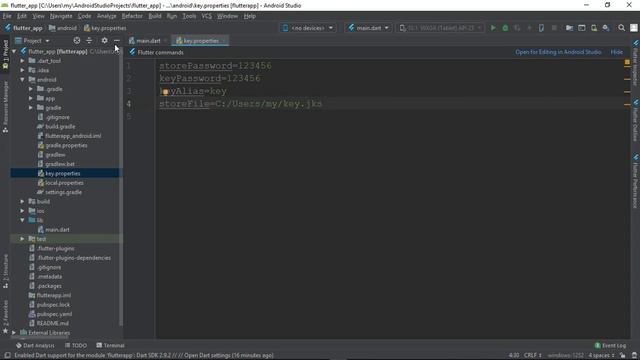The width and height of the screenshot is (640, 360).
Task: Toggle the 1: Project side tab
Action: (5, 54)
